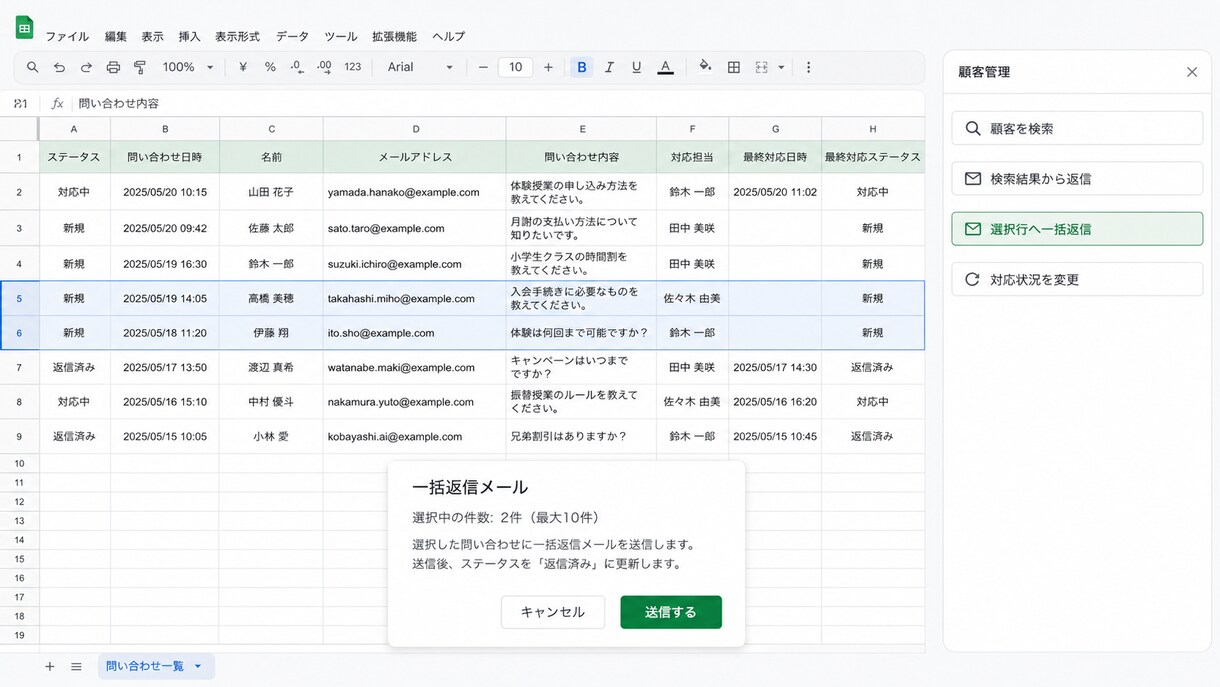
Task: Open the ツール menu
Action: [341, 36]
